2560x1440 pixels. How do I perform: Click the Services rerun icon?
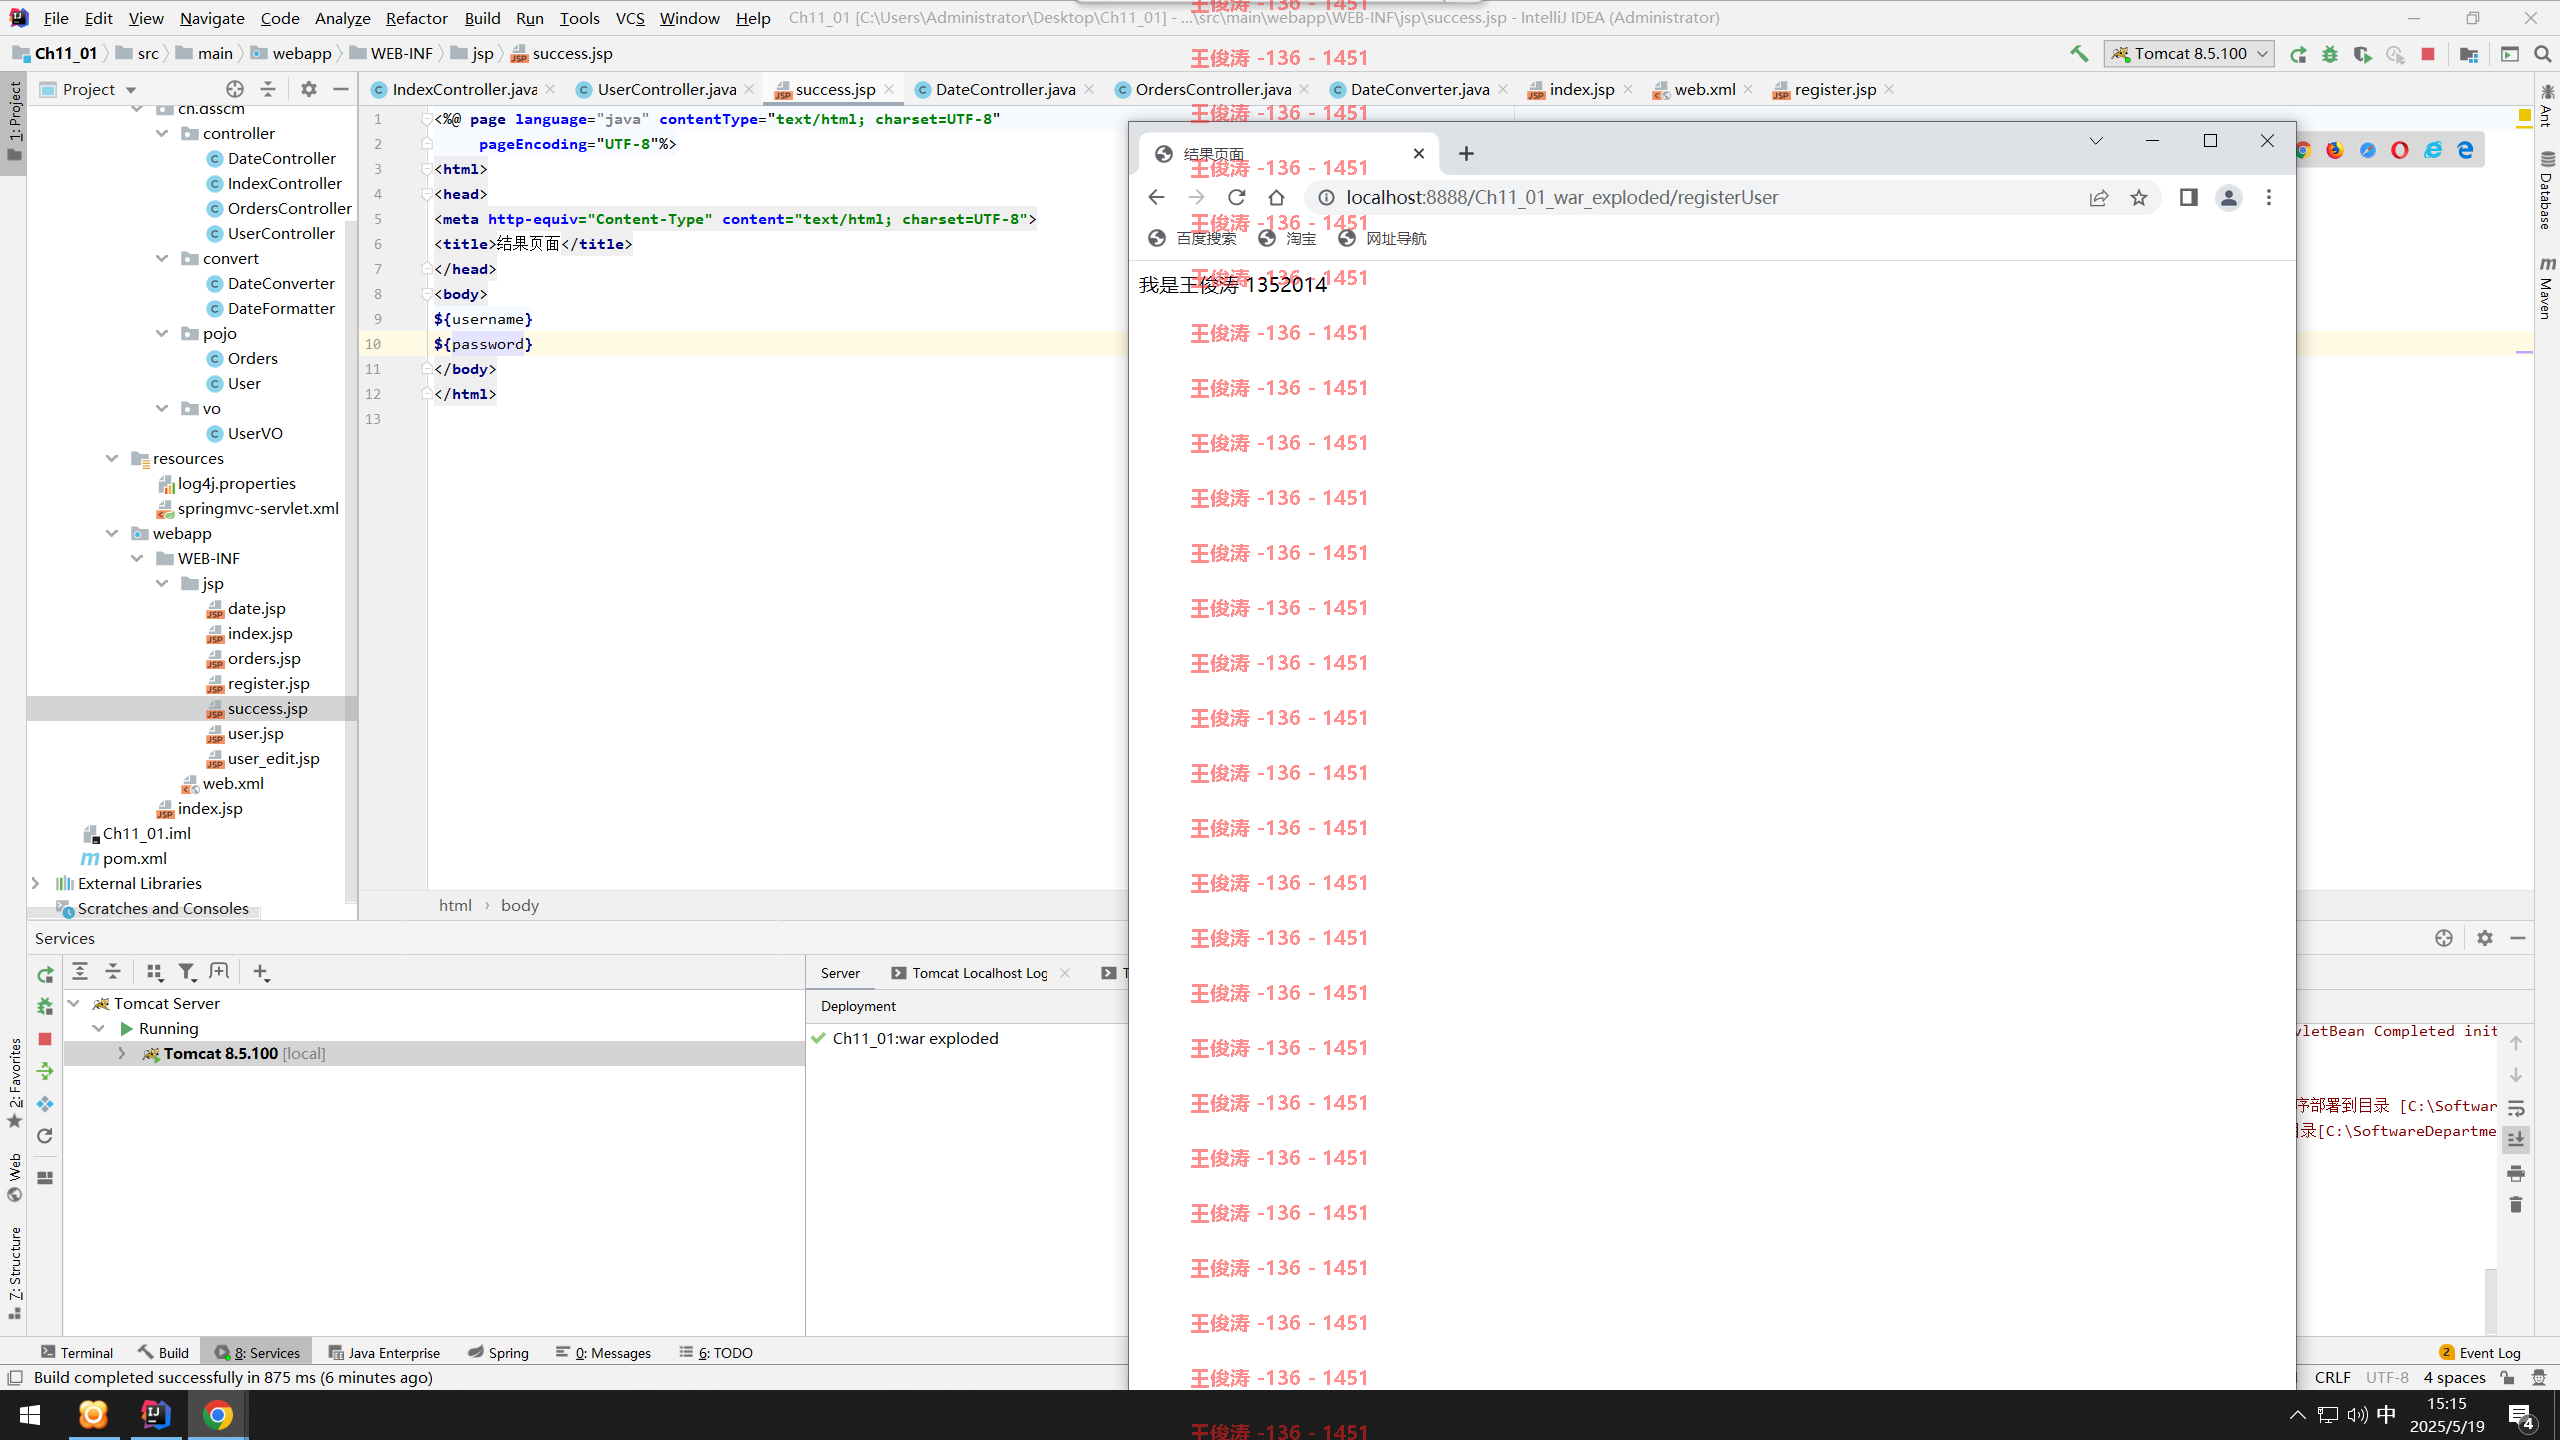click(x=45, y=974)
